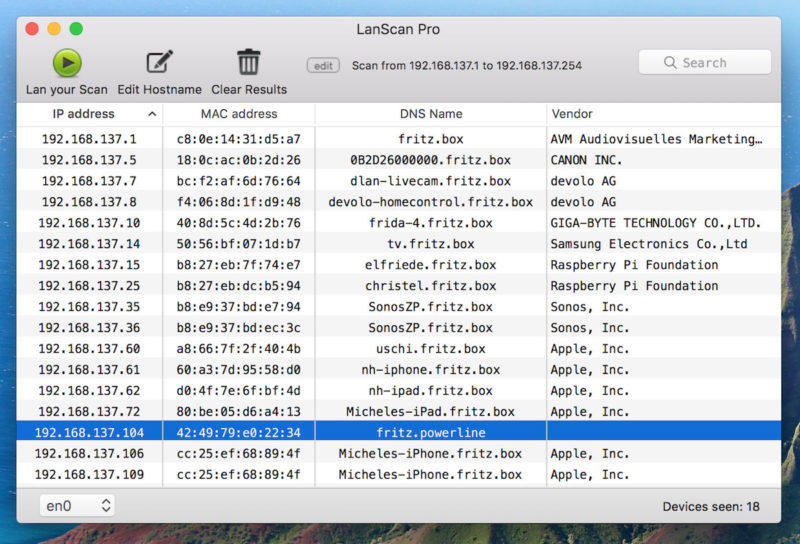
Task: Click the Devices seen: 18 status text
Action: point(711,506)
